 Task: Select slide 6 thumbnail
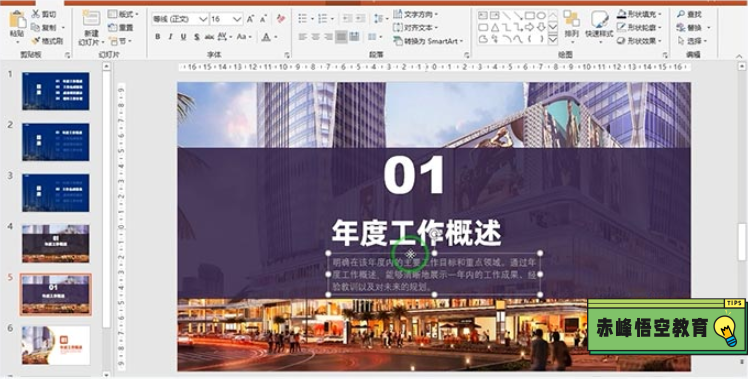point(55,345)
